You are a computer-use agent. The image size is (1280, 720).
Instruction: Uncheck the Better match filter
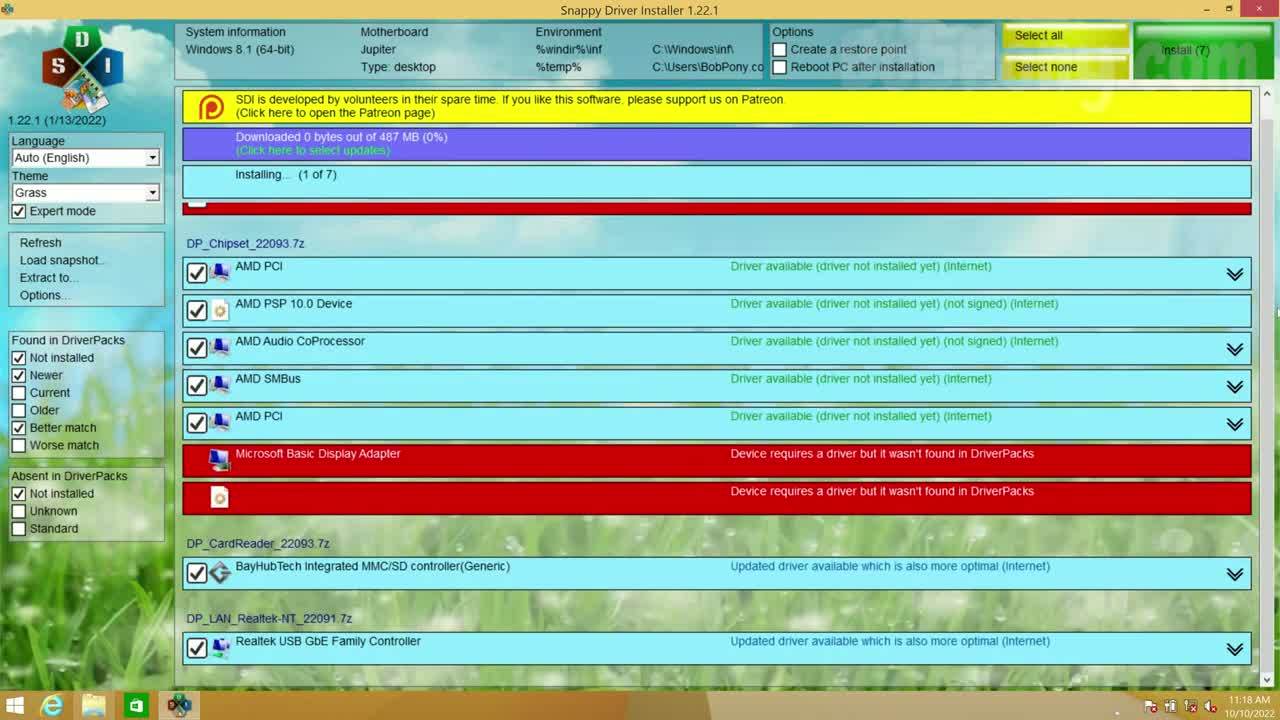click(x=19, y=428)
